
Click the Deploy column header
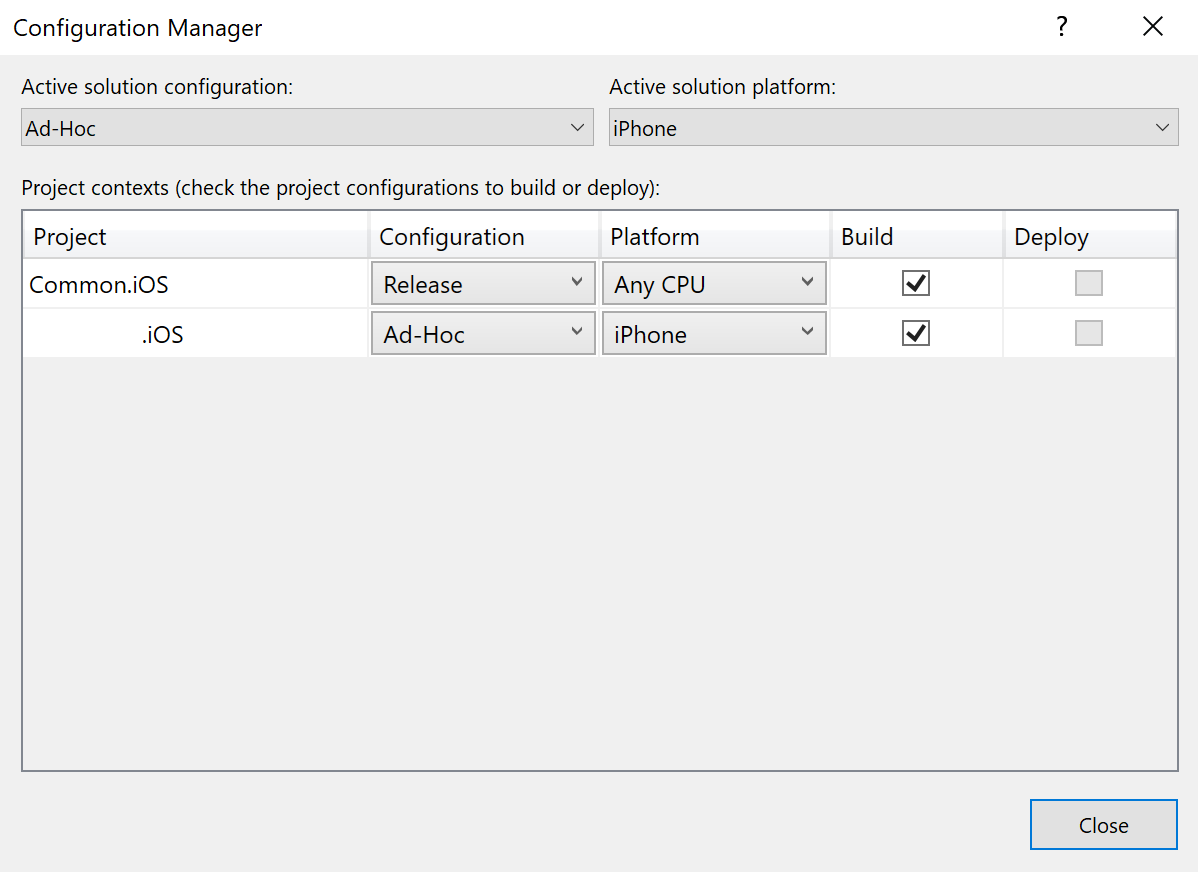pyautogui.click(x=1089, y=237)
